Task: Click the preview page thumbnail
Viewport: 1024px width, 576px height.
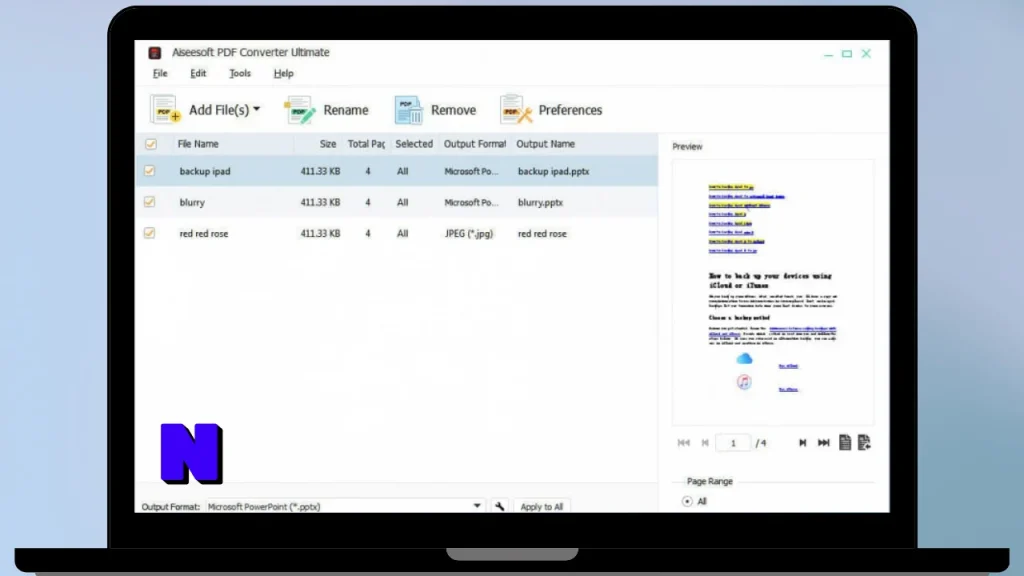Action: (x=773, y=293)
